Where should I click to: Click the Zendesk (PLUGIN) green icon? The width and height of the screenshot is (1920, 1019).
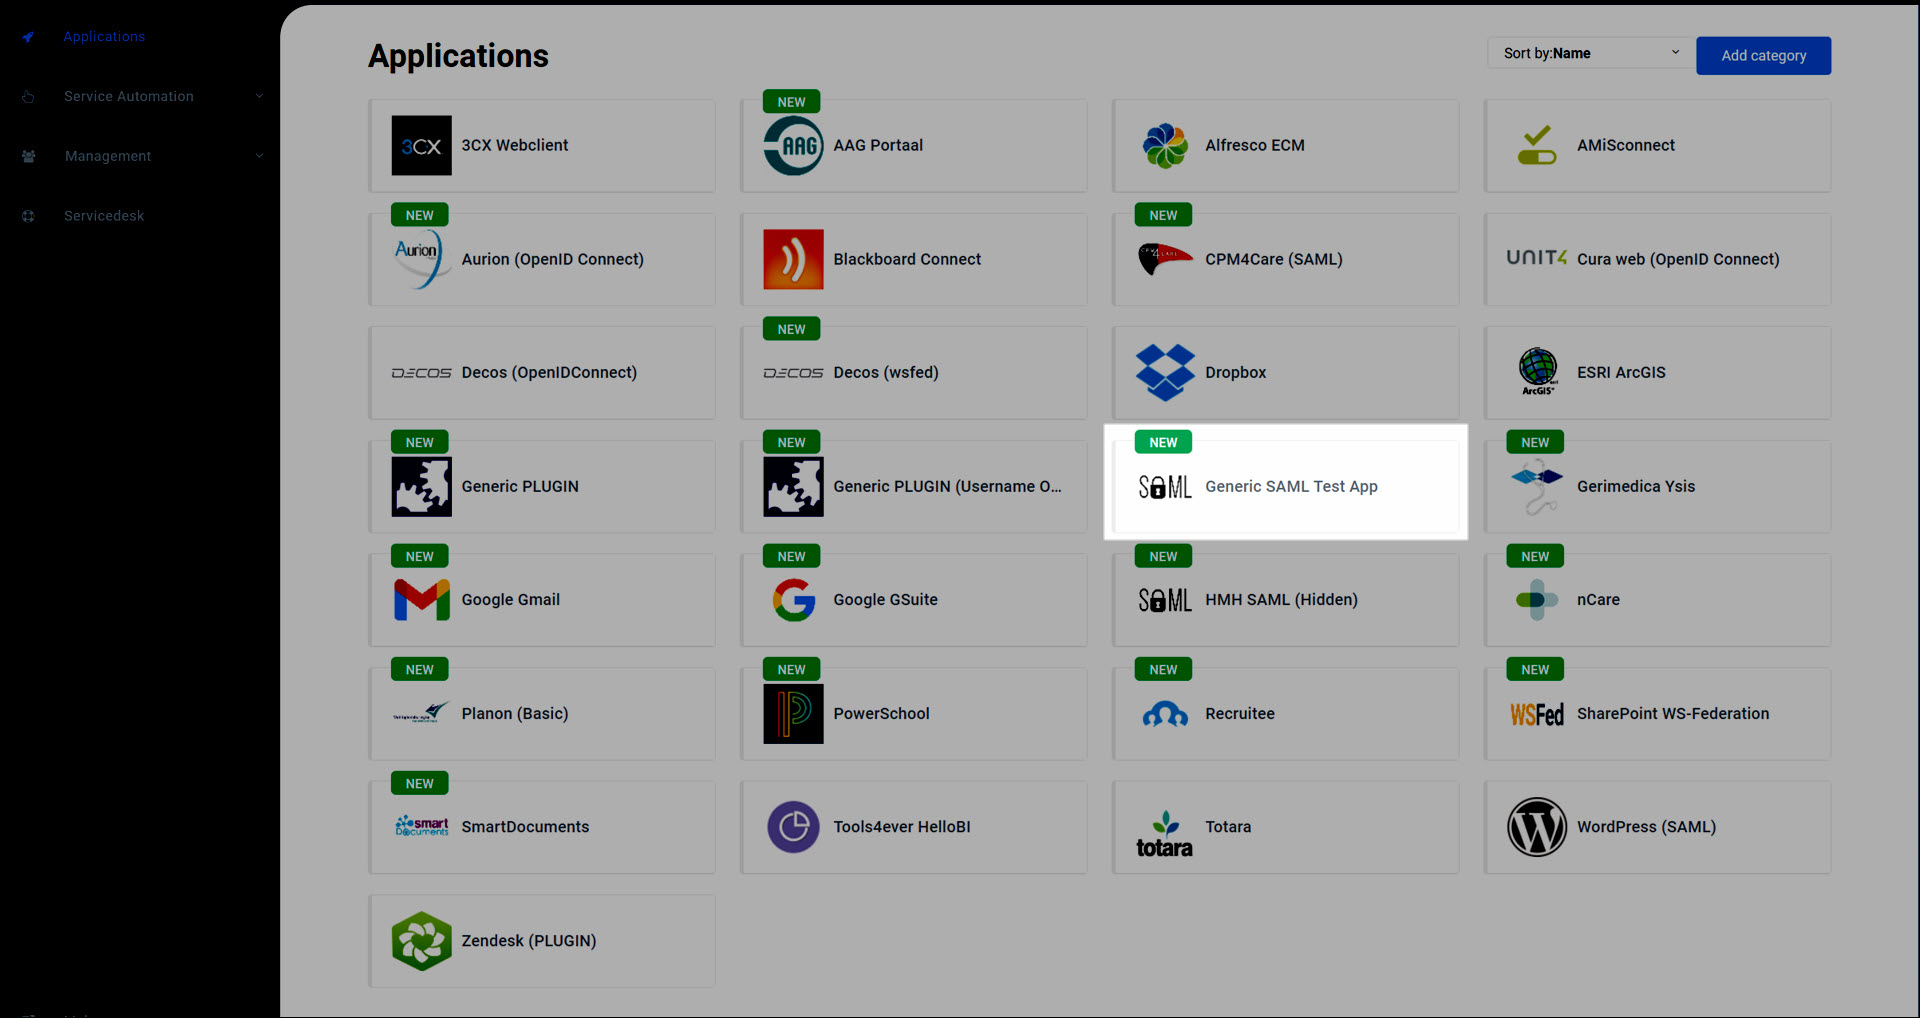pyautogui.click(x=421, y=941)
